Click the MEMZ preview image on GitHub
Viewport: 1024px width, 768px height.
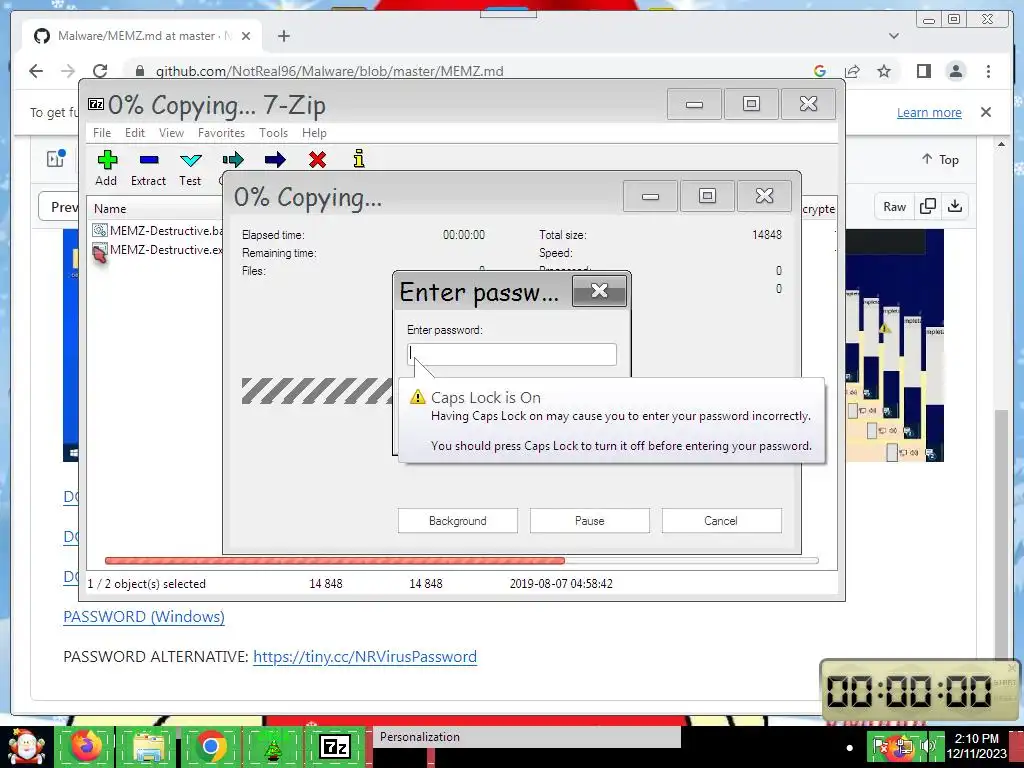point(895,345)
